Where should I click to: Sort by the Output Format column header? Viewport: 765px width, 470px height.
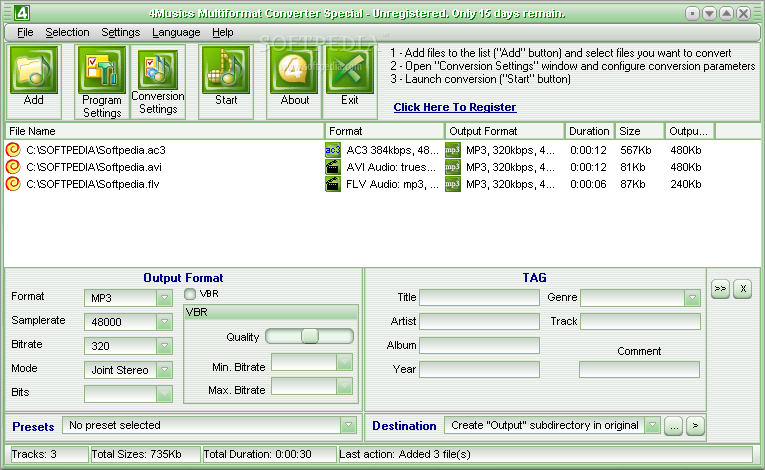tap(505, 131)
